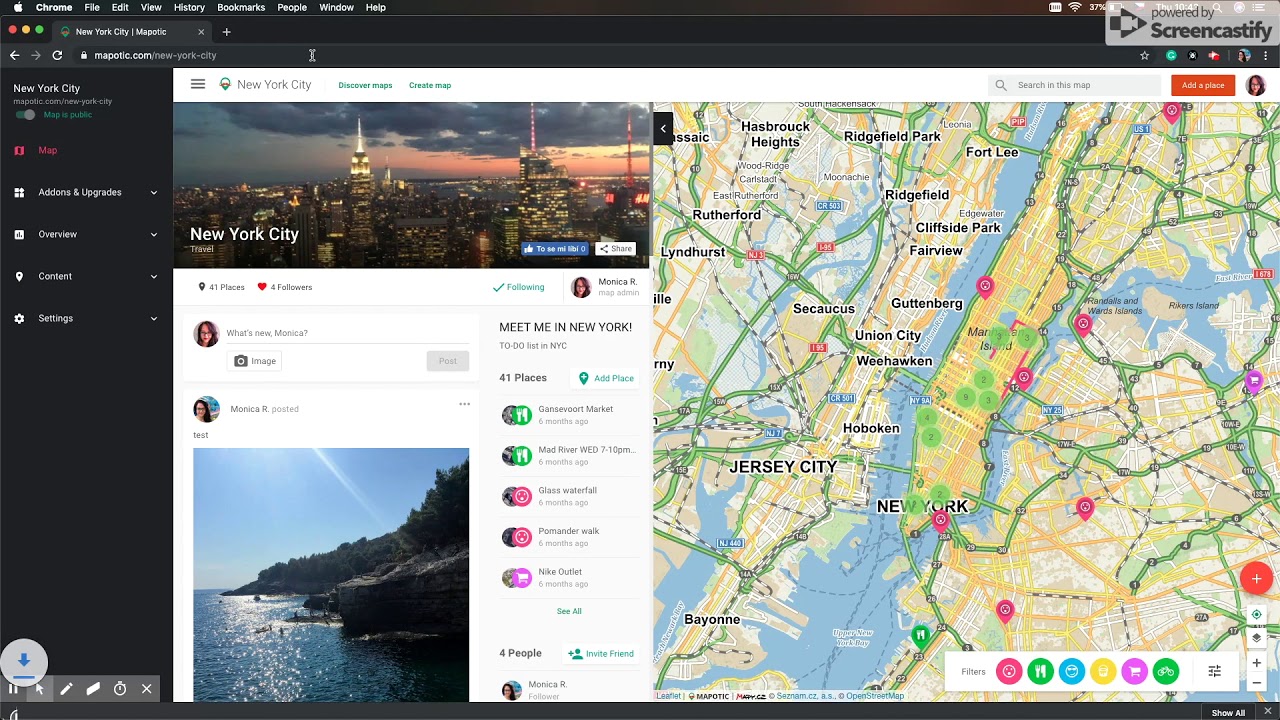Bookmark this page with star icon
Screen dimensions: 1280x720
pos(1145,56)
